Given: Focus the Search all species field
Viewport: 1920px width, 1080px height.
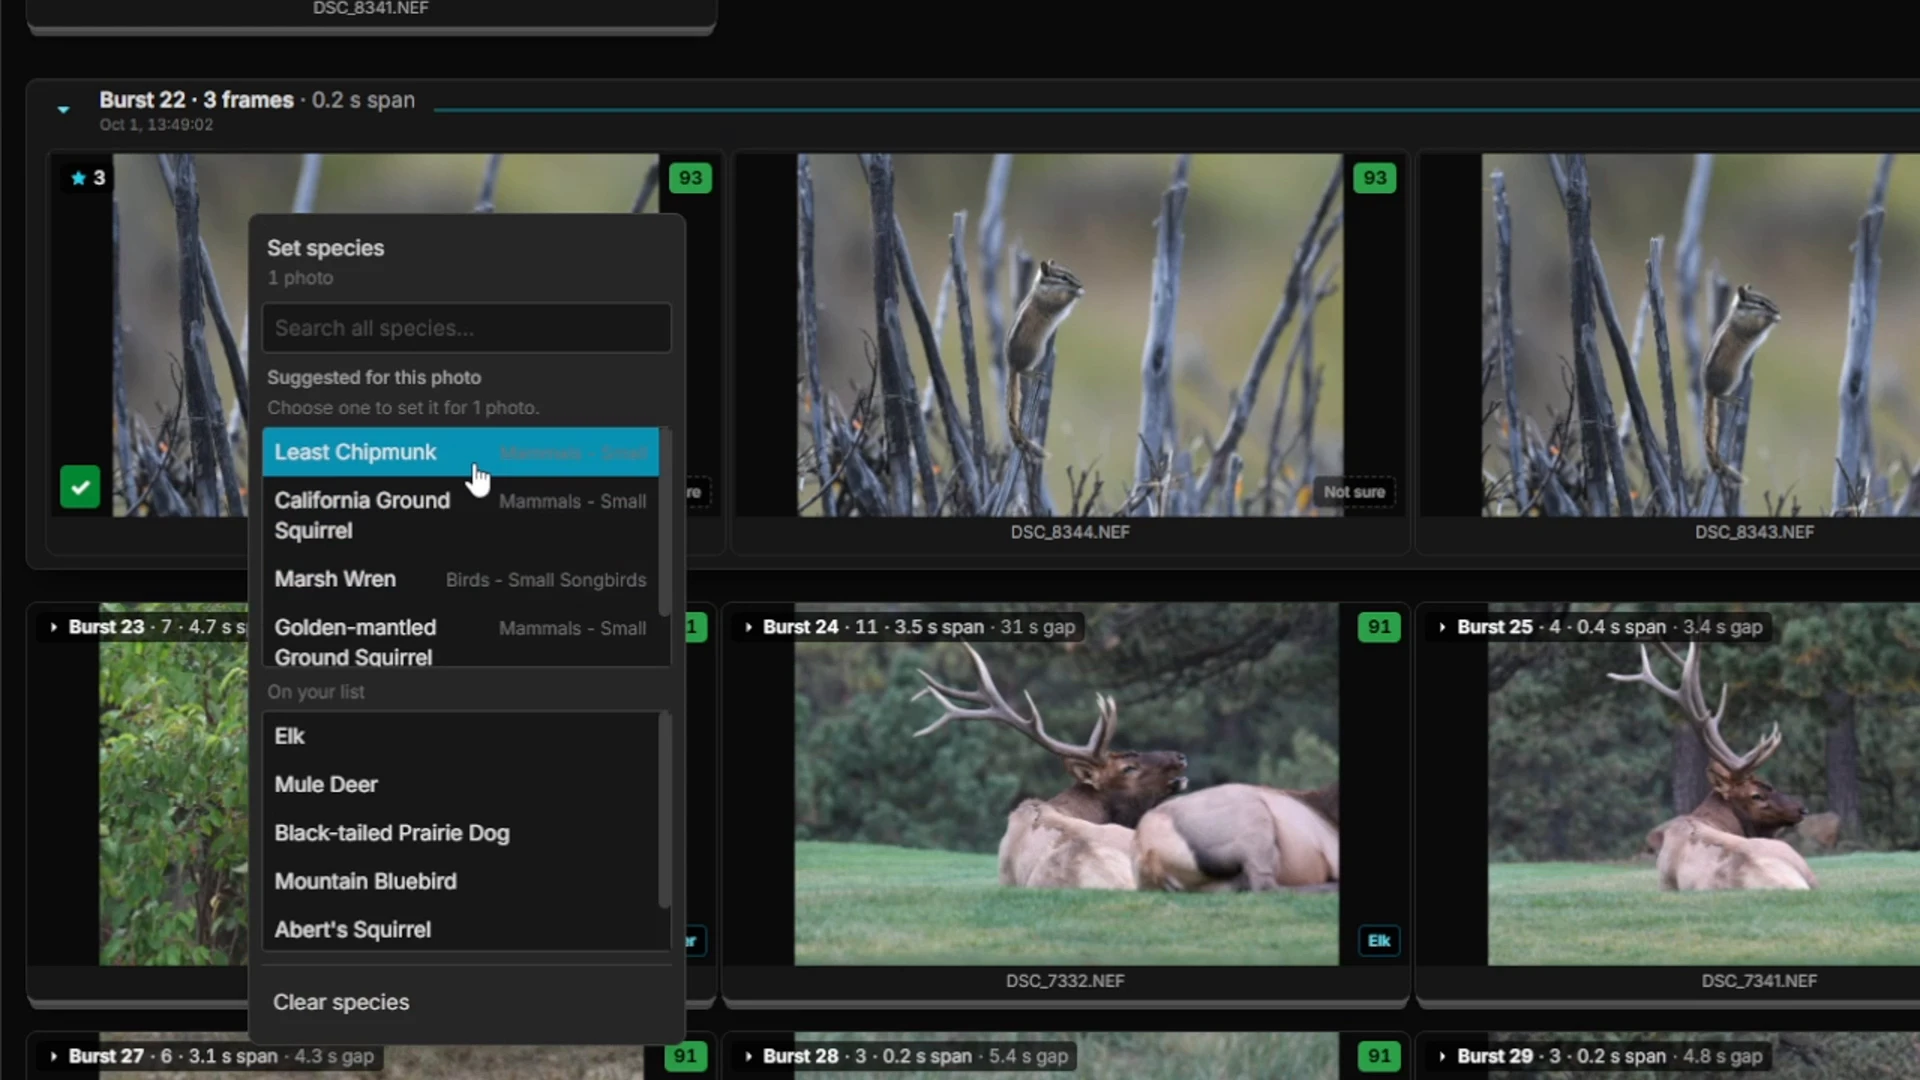Looking at the screenshot, I should coord(466,328).
